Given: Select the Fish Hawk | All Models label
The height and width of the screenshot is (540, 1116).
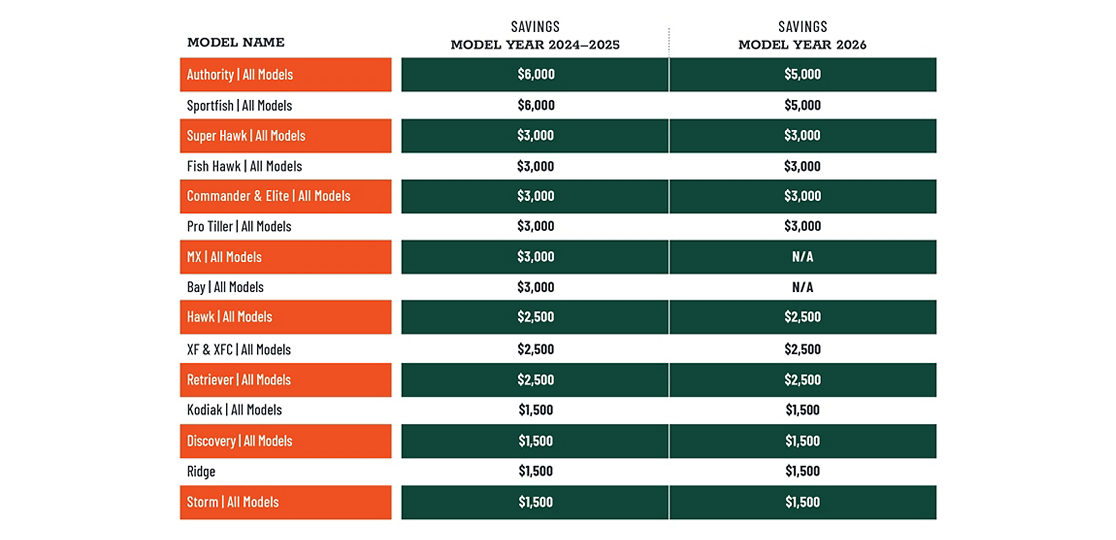Looking at the screenshot, I should [244, 166].
